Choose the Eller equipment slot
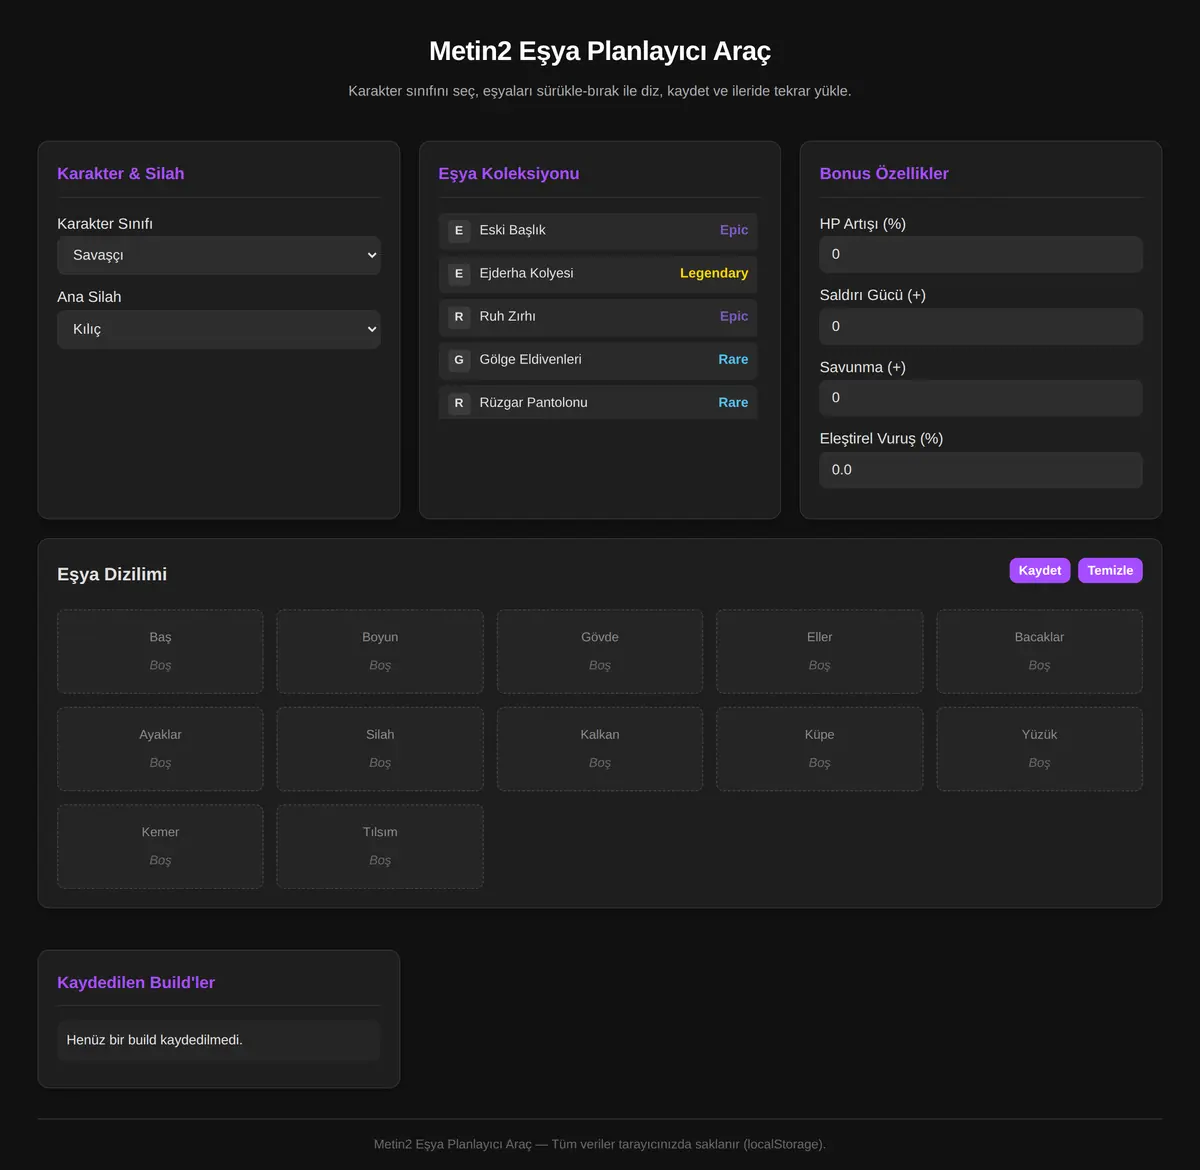1200x1170 pixels. (x=820, y=651)
